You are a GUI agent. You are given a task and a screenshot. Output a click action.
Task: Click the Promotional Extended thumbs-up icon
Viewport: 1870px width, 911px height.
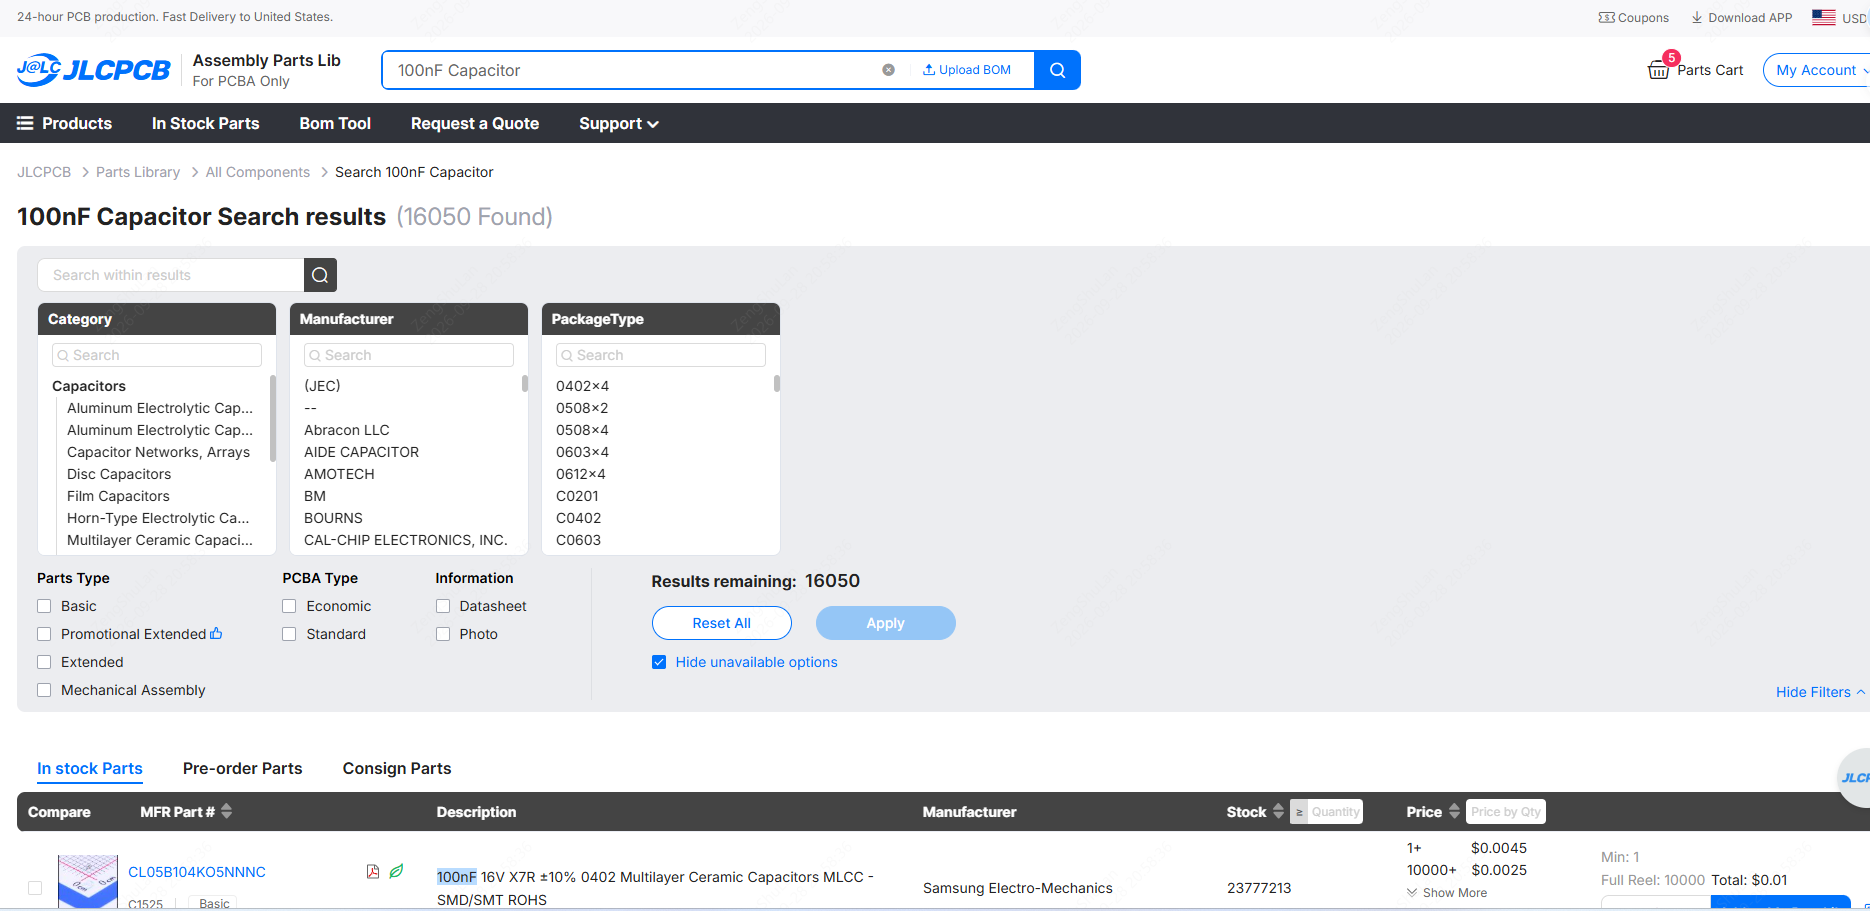click(x=216, y=633)
